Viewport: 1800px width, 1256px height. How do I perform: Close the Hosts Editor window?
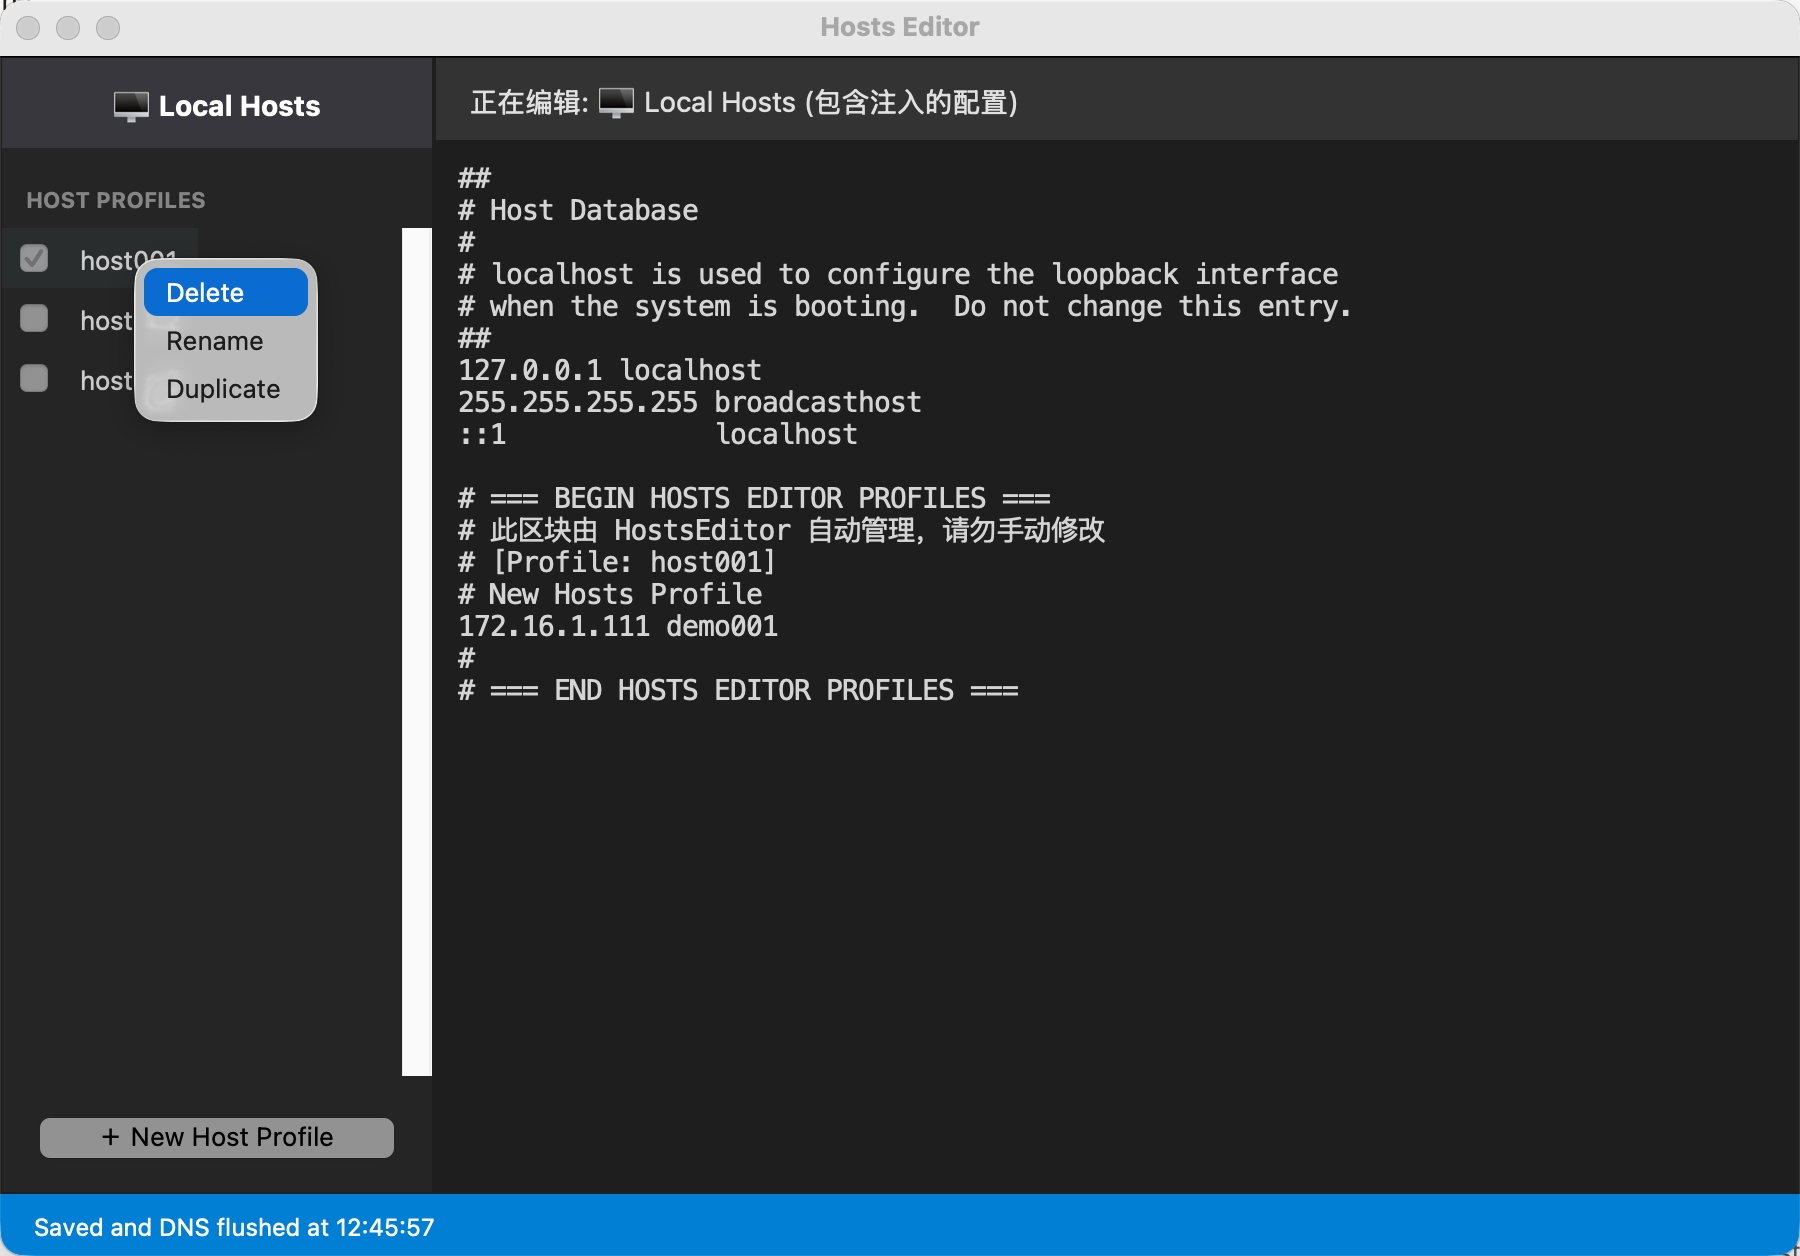[28, 28]
